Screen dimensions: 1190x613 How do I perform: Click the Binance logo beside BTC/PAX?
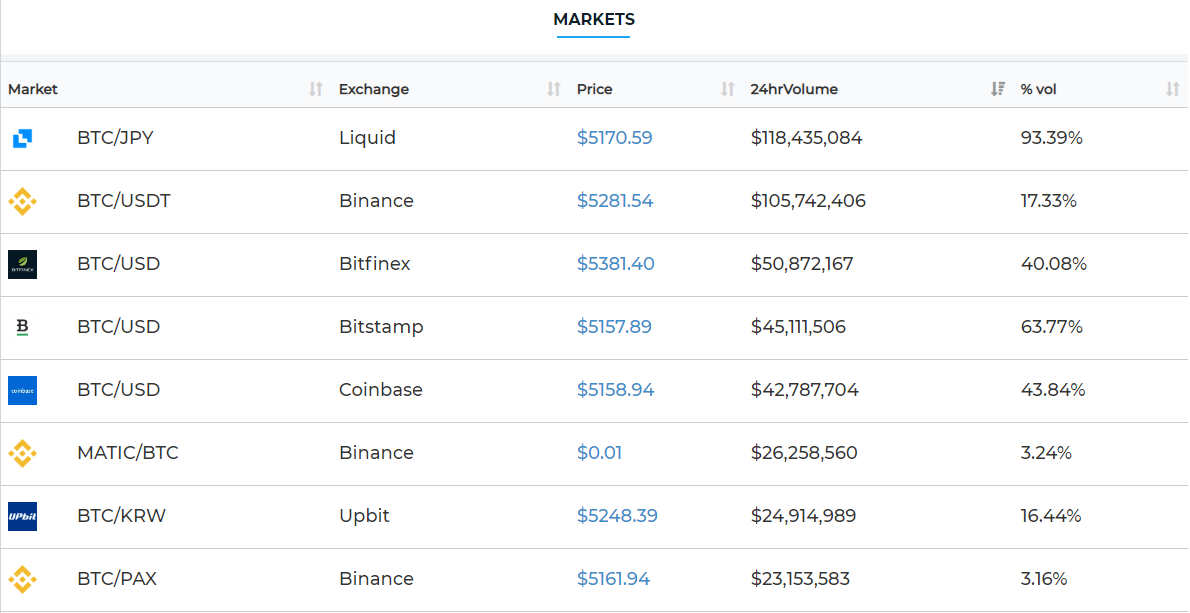coord(22,579)
